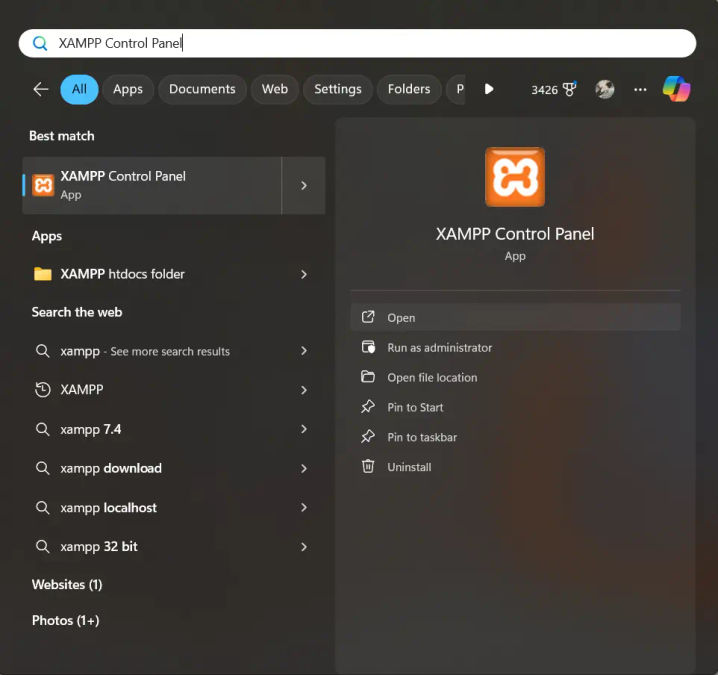Expand chevron for xampp 32 bit
Image resolution: width=718 pixels, height=675 pixels.
click(304, 547)
